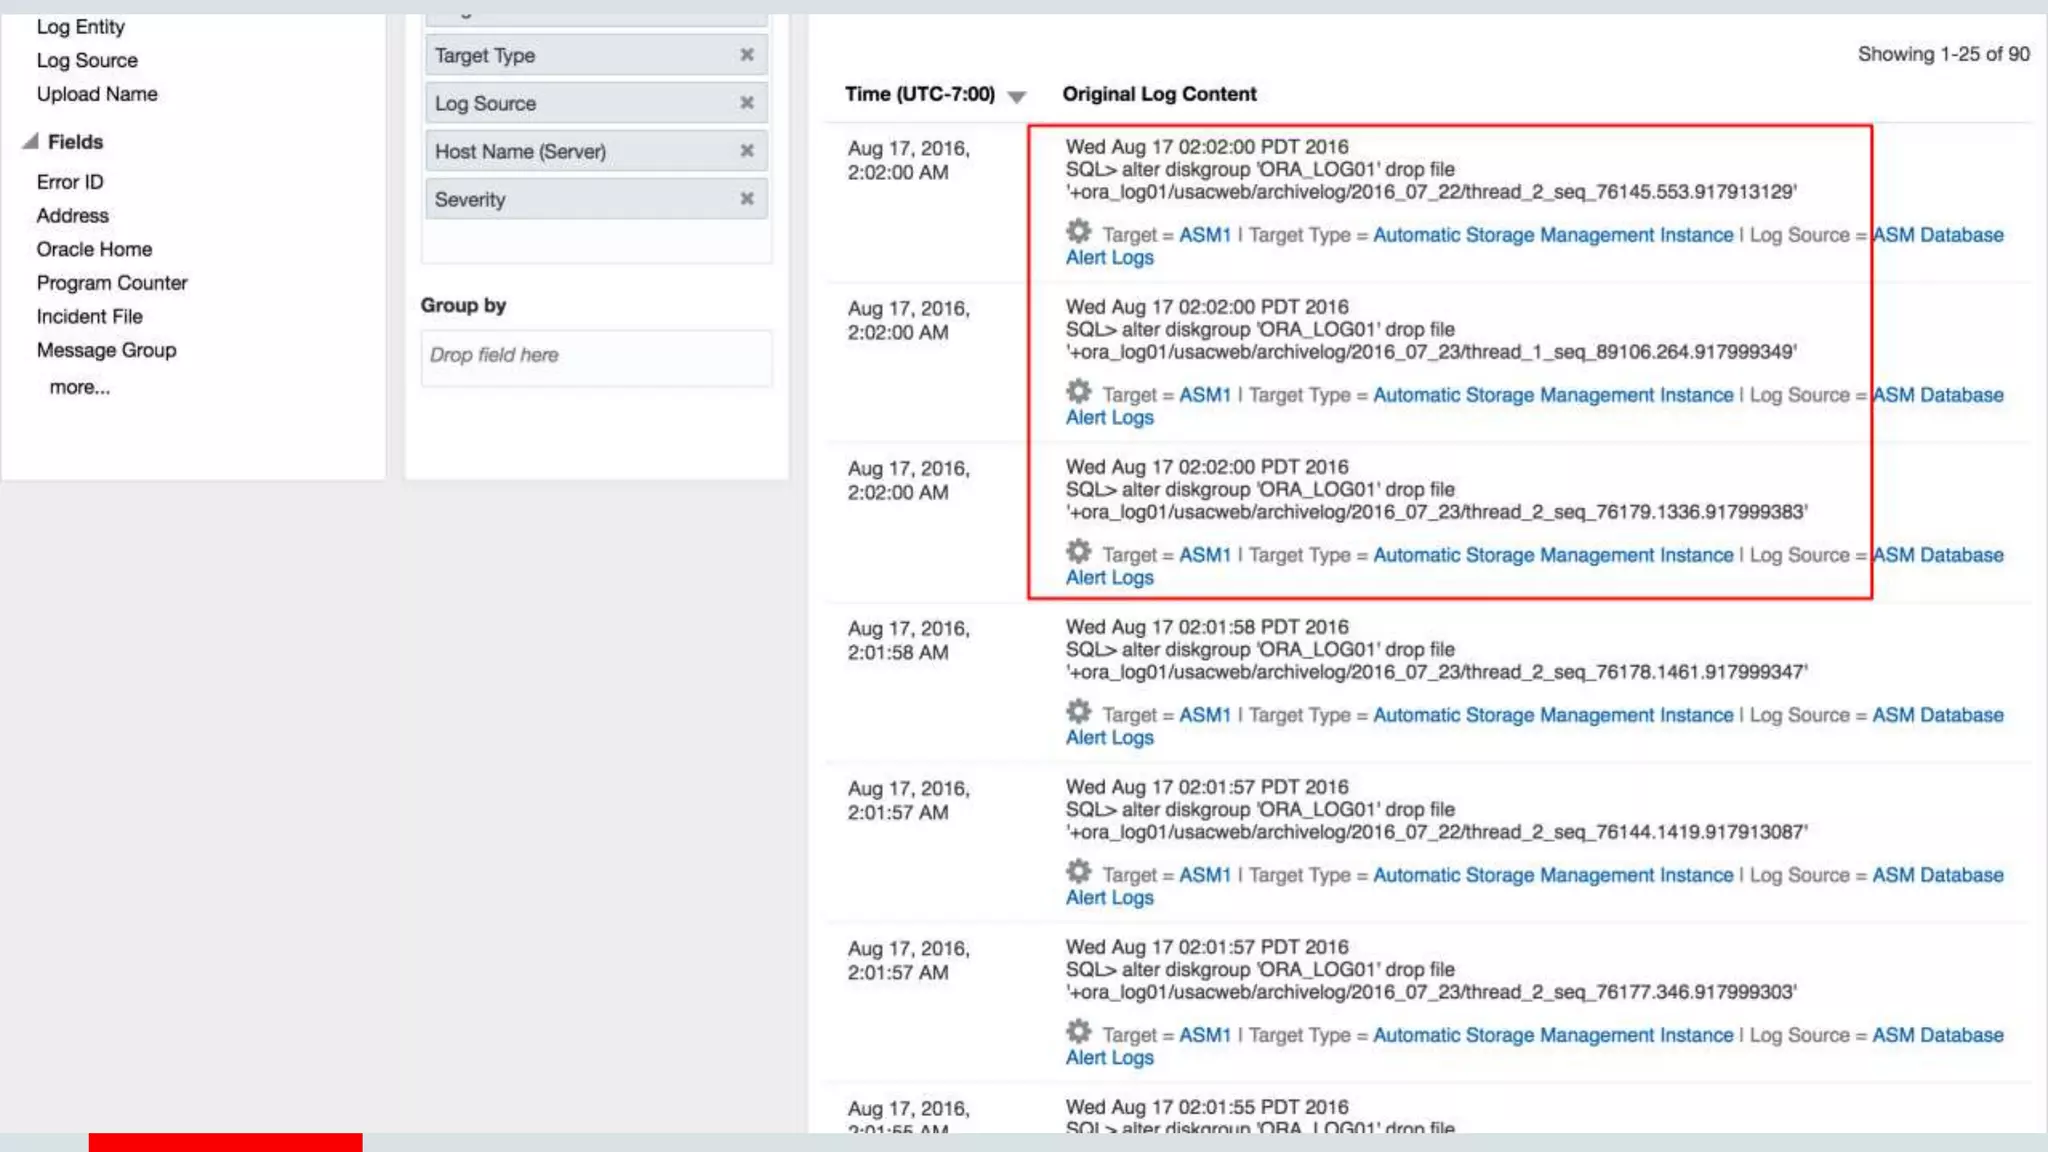
Task: Select Message Group field
Action: [x=106, y=350]
